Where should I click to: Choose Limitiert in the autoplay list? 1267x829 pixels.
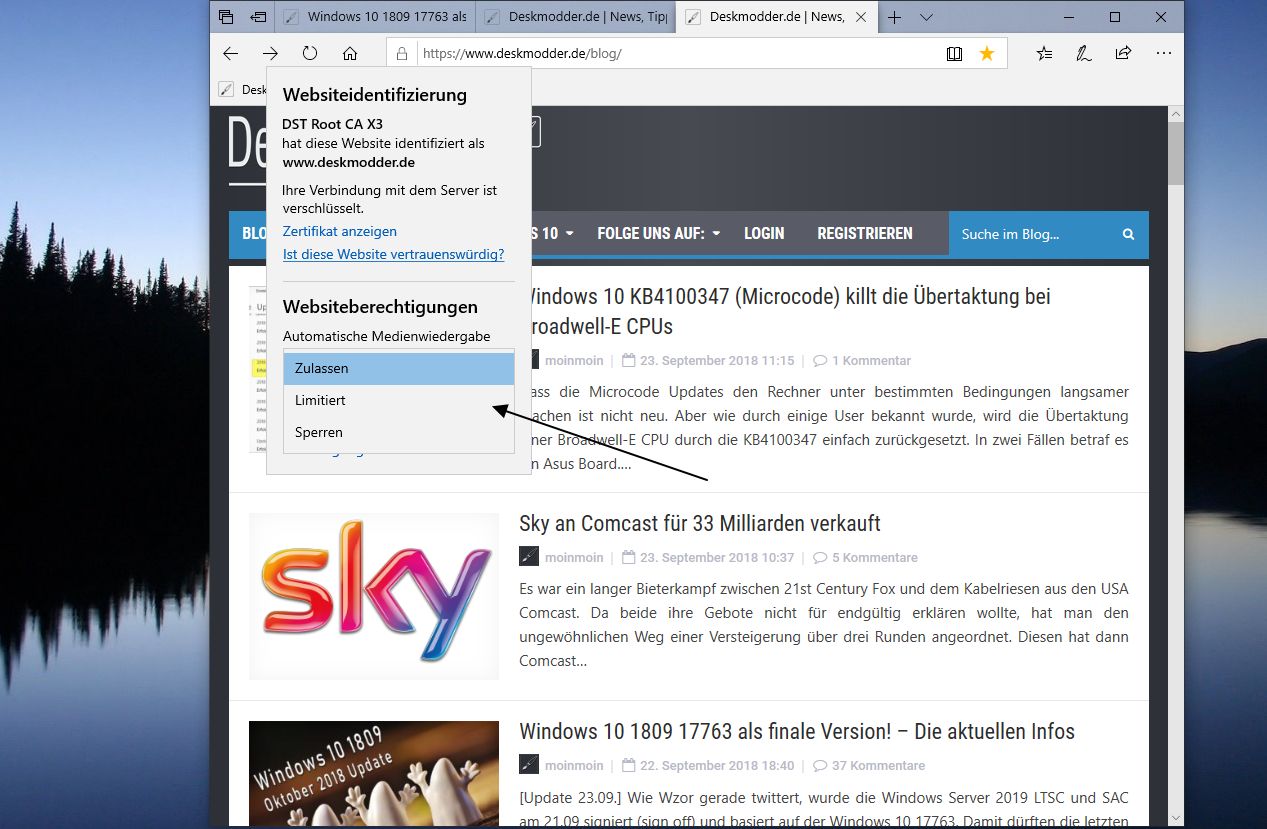(x=399, y=400)
